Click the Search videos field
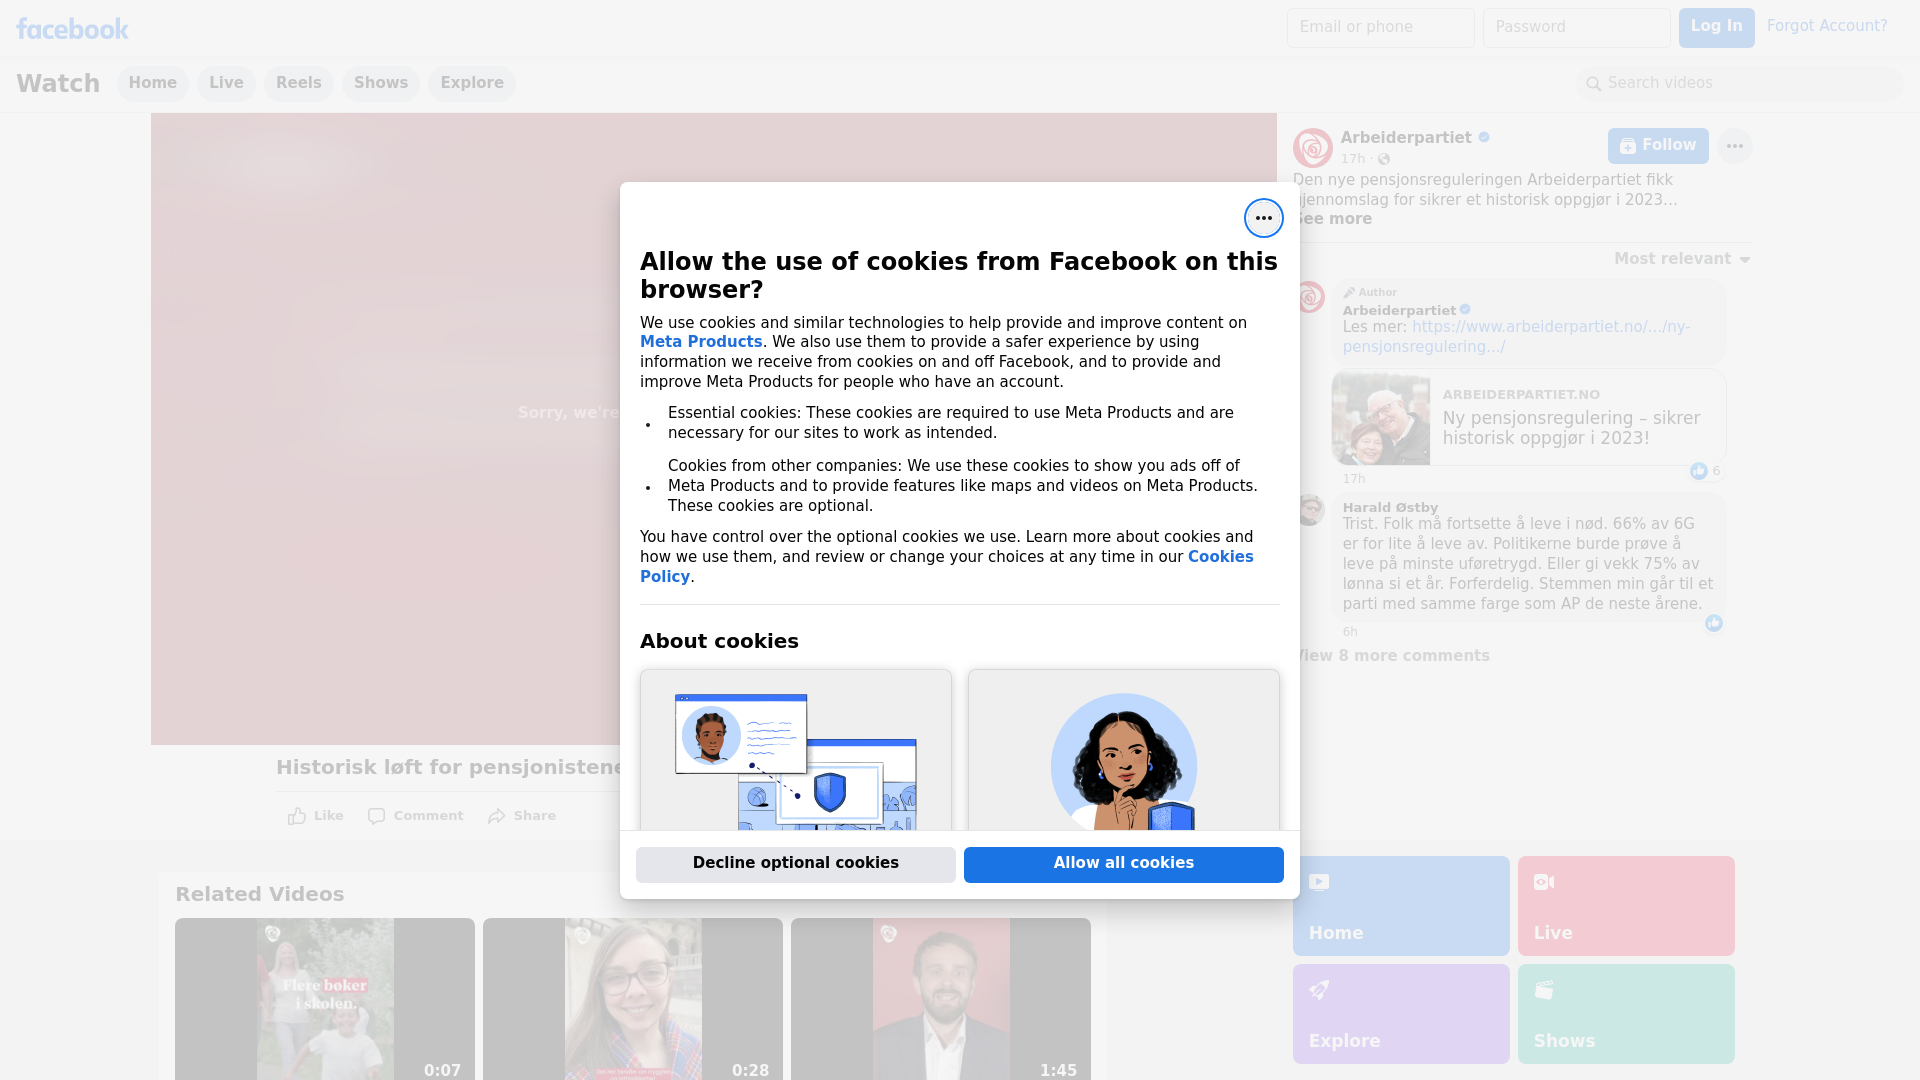The width and height of the screenshot is (1920, 1080). [x=1740, y=84]
